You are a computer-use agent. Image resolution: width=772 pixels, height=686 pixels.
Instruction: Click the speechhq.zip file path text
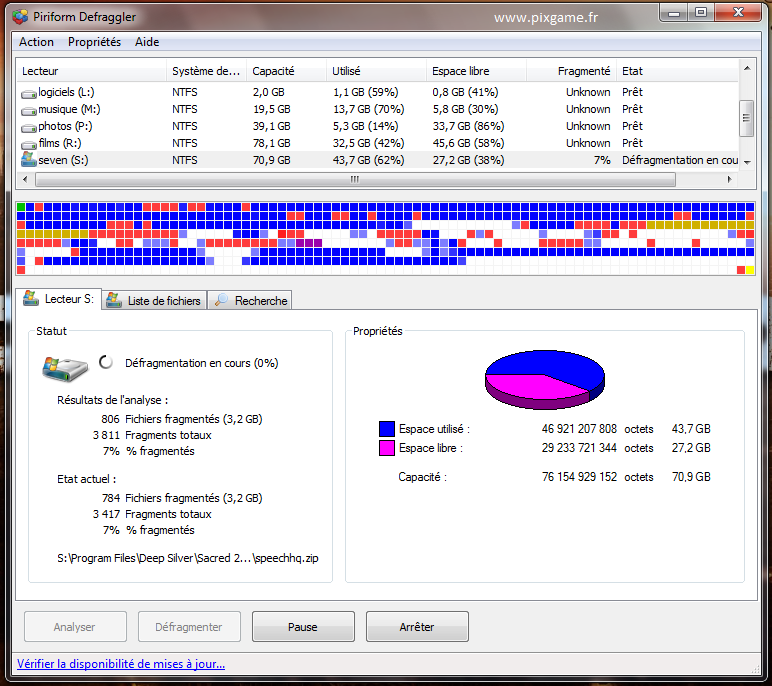click(x=188, y=558)
